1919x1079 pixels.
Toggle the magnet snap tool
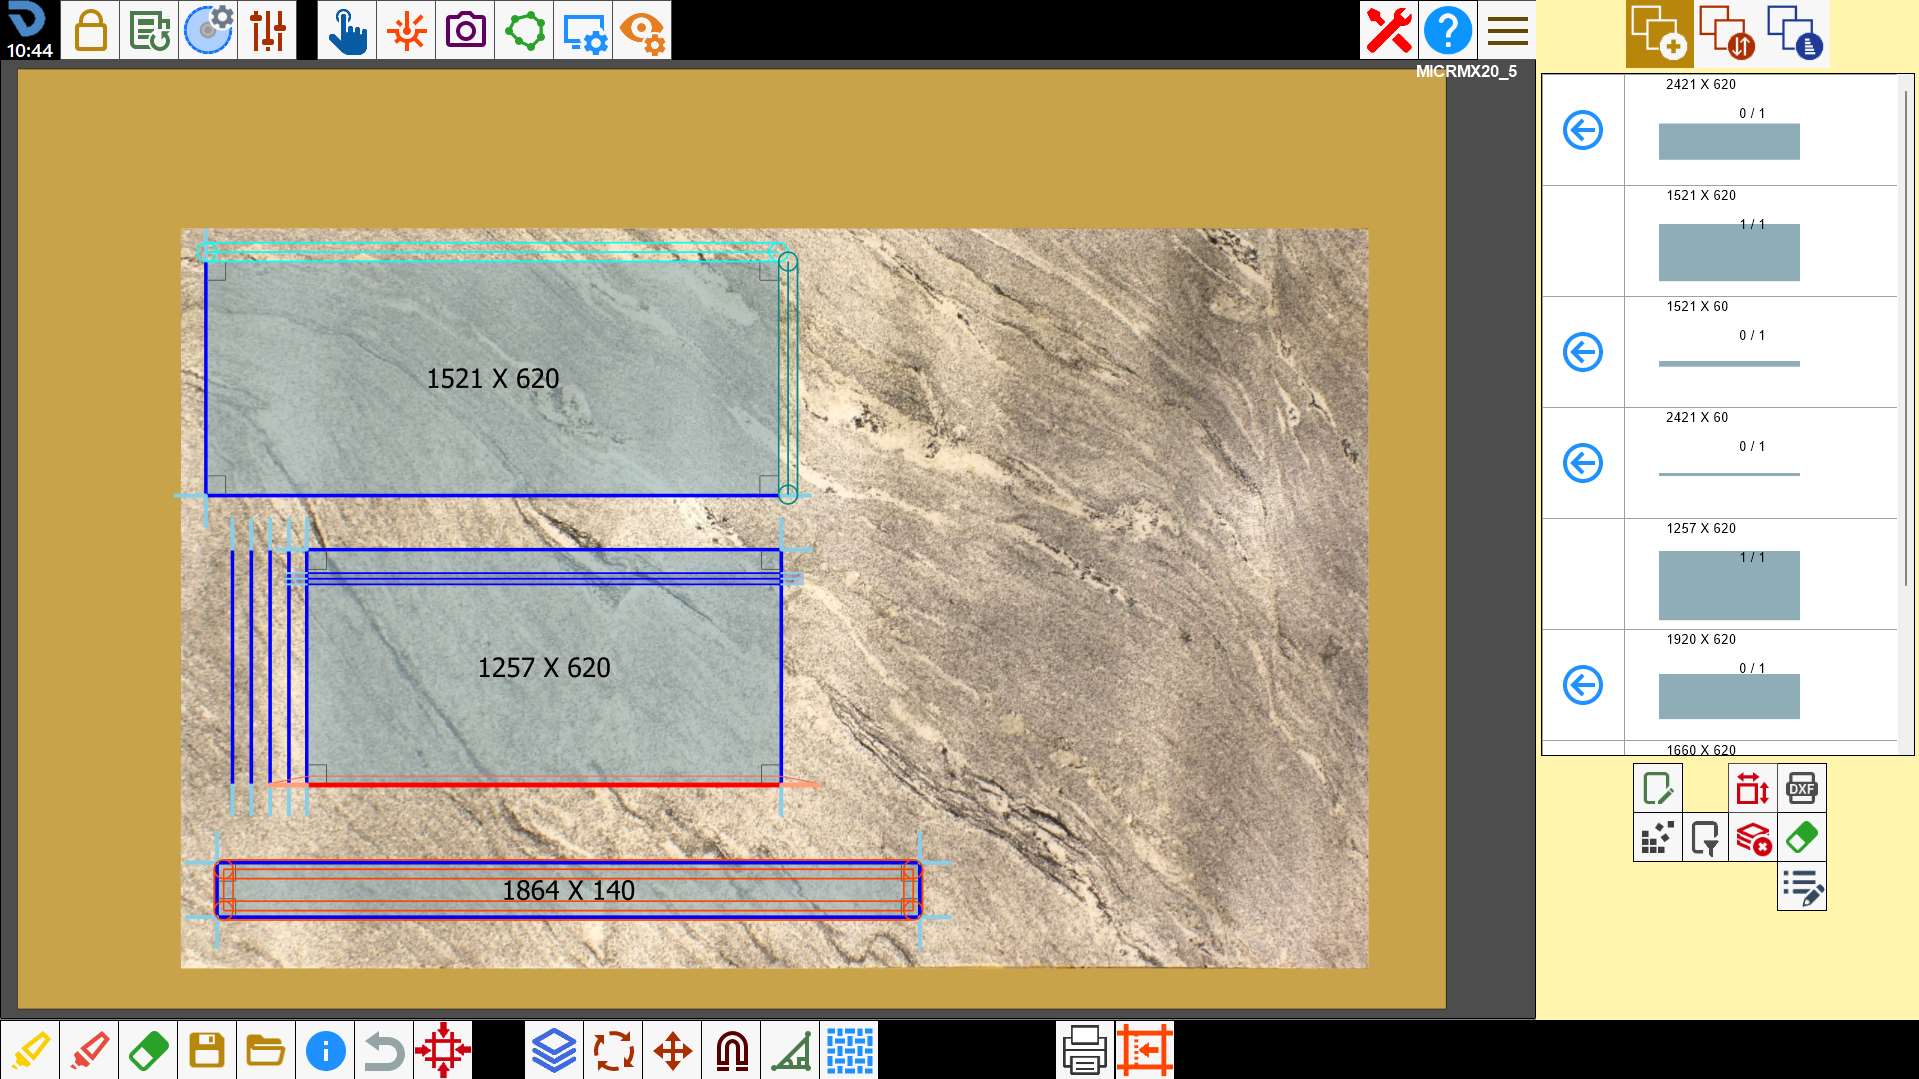coord(732,1050)
